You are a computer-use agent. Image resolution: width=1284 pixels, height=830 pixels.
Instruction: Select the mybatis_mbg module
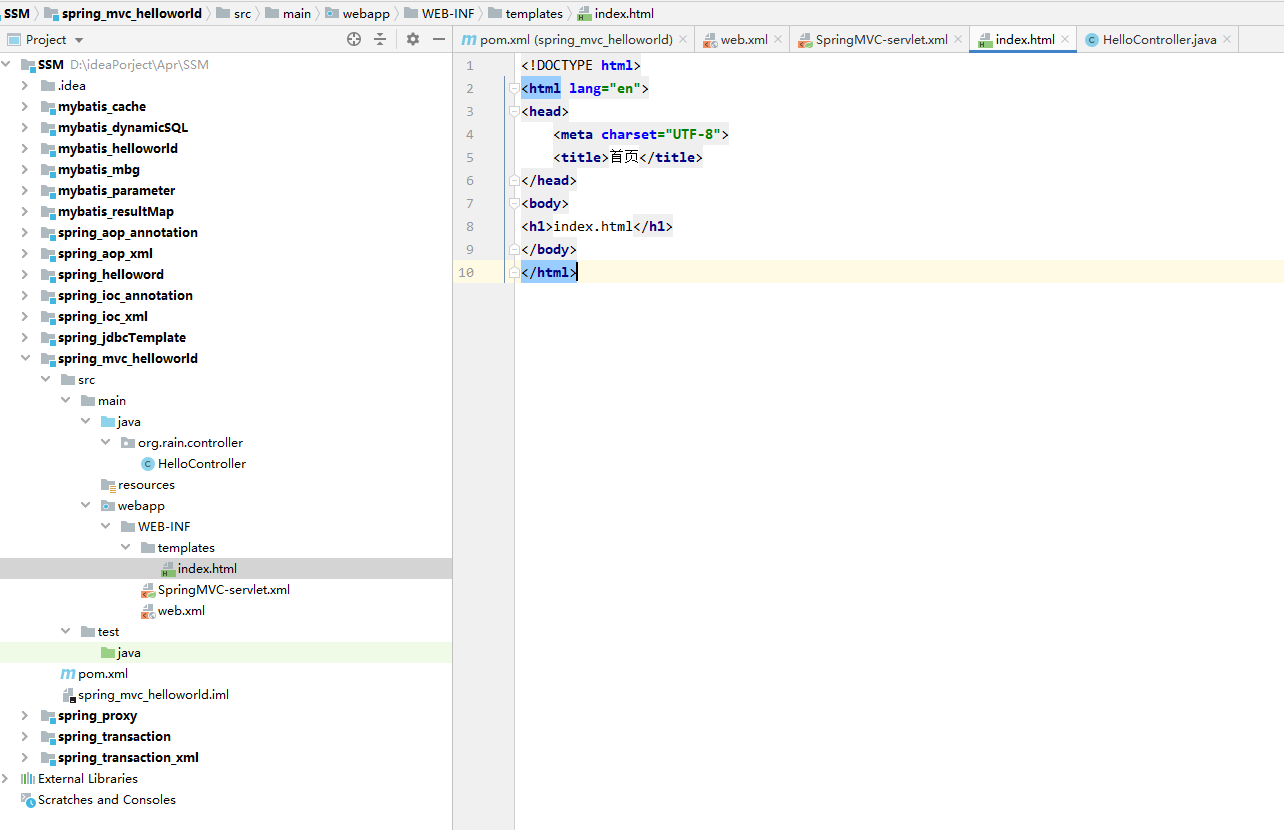coord(99,169)
